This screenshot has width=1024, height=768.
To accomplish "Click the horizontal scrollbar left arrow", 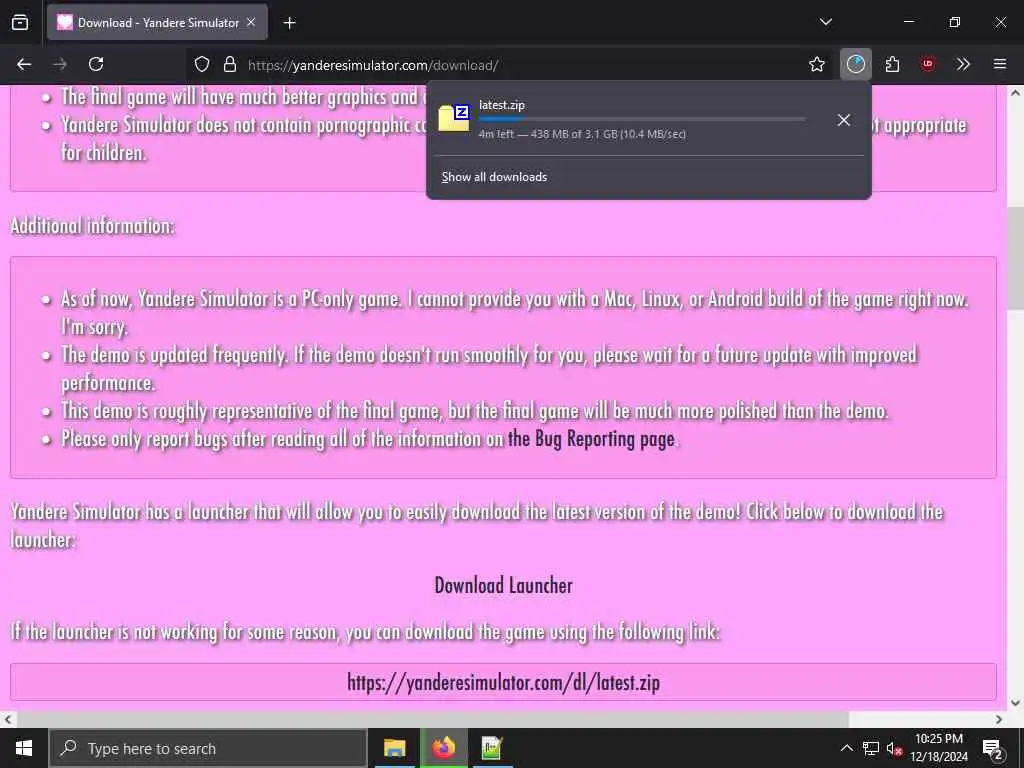I will 7,720.
